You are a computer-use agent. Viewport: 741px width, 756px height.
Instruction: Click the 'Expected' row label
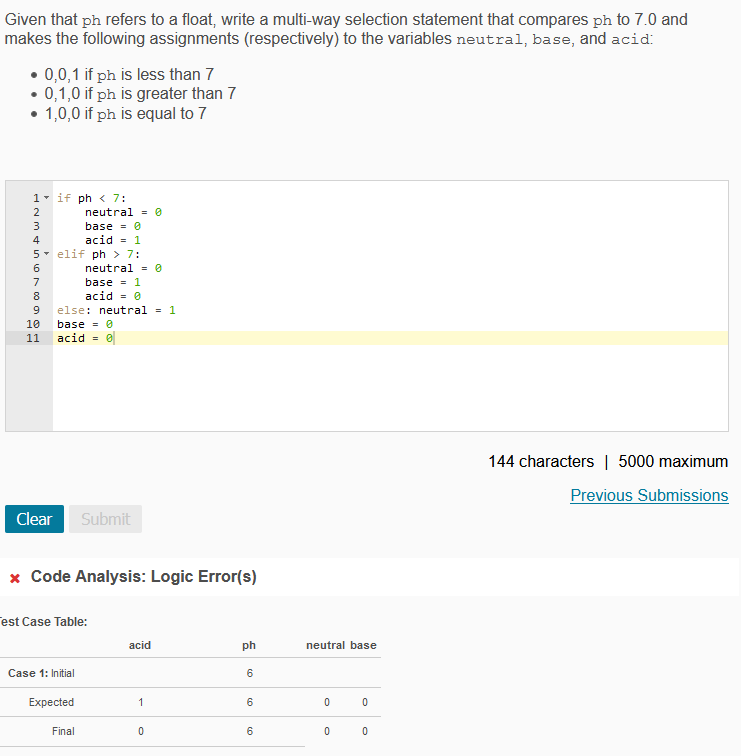coord(51,702)
